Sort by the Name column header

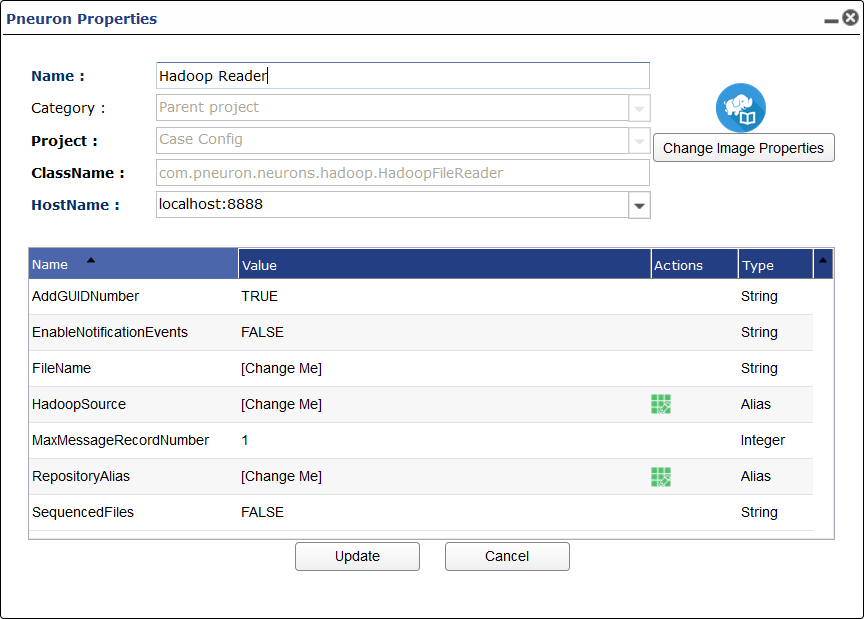coord(133,264)
